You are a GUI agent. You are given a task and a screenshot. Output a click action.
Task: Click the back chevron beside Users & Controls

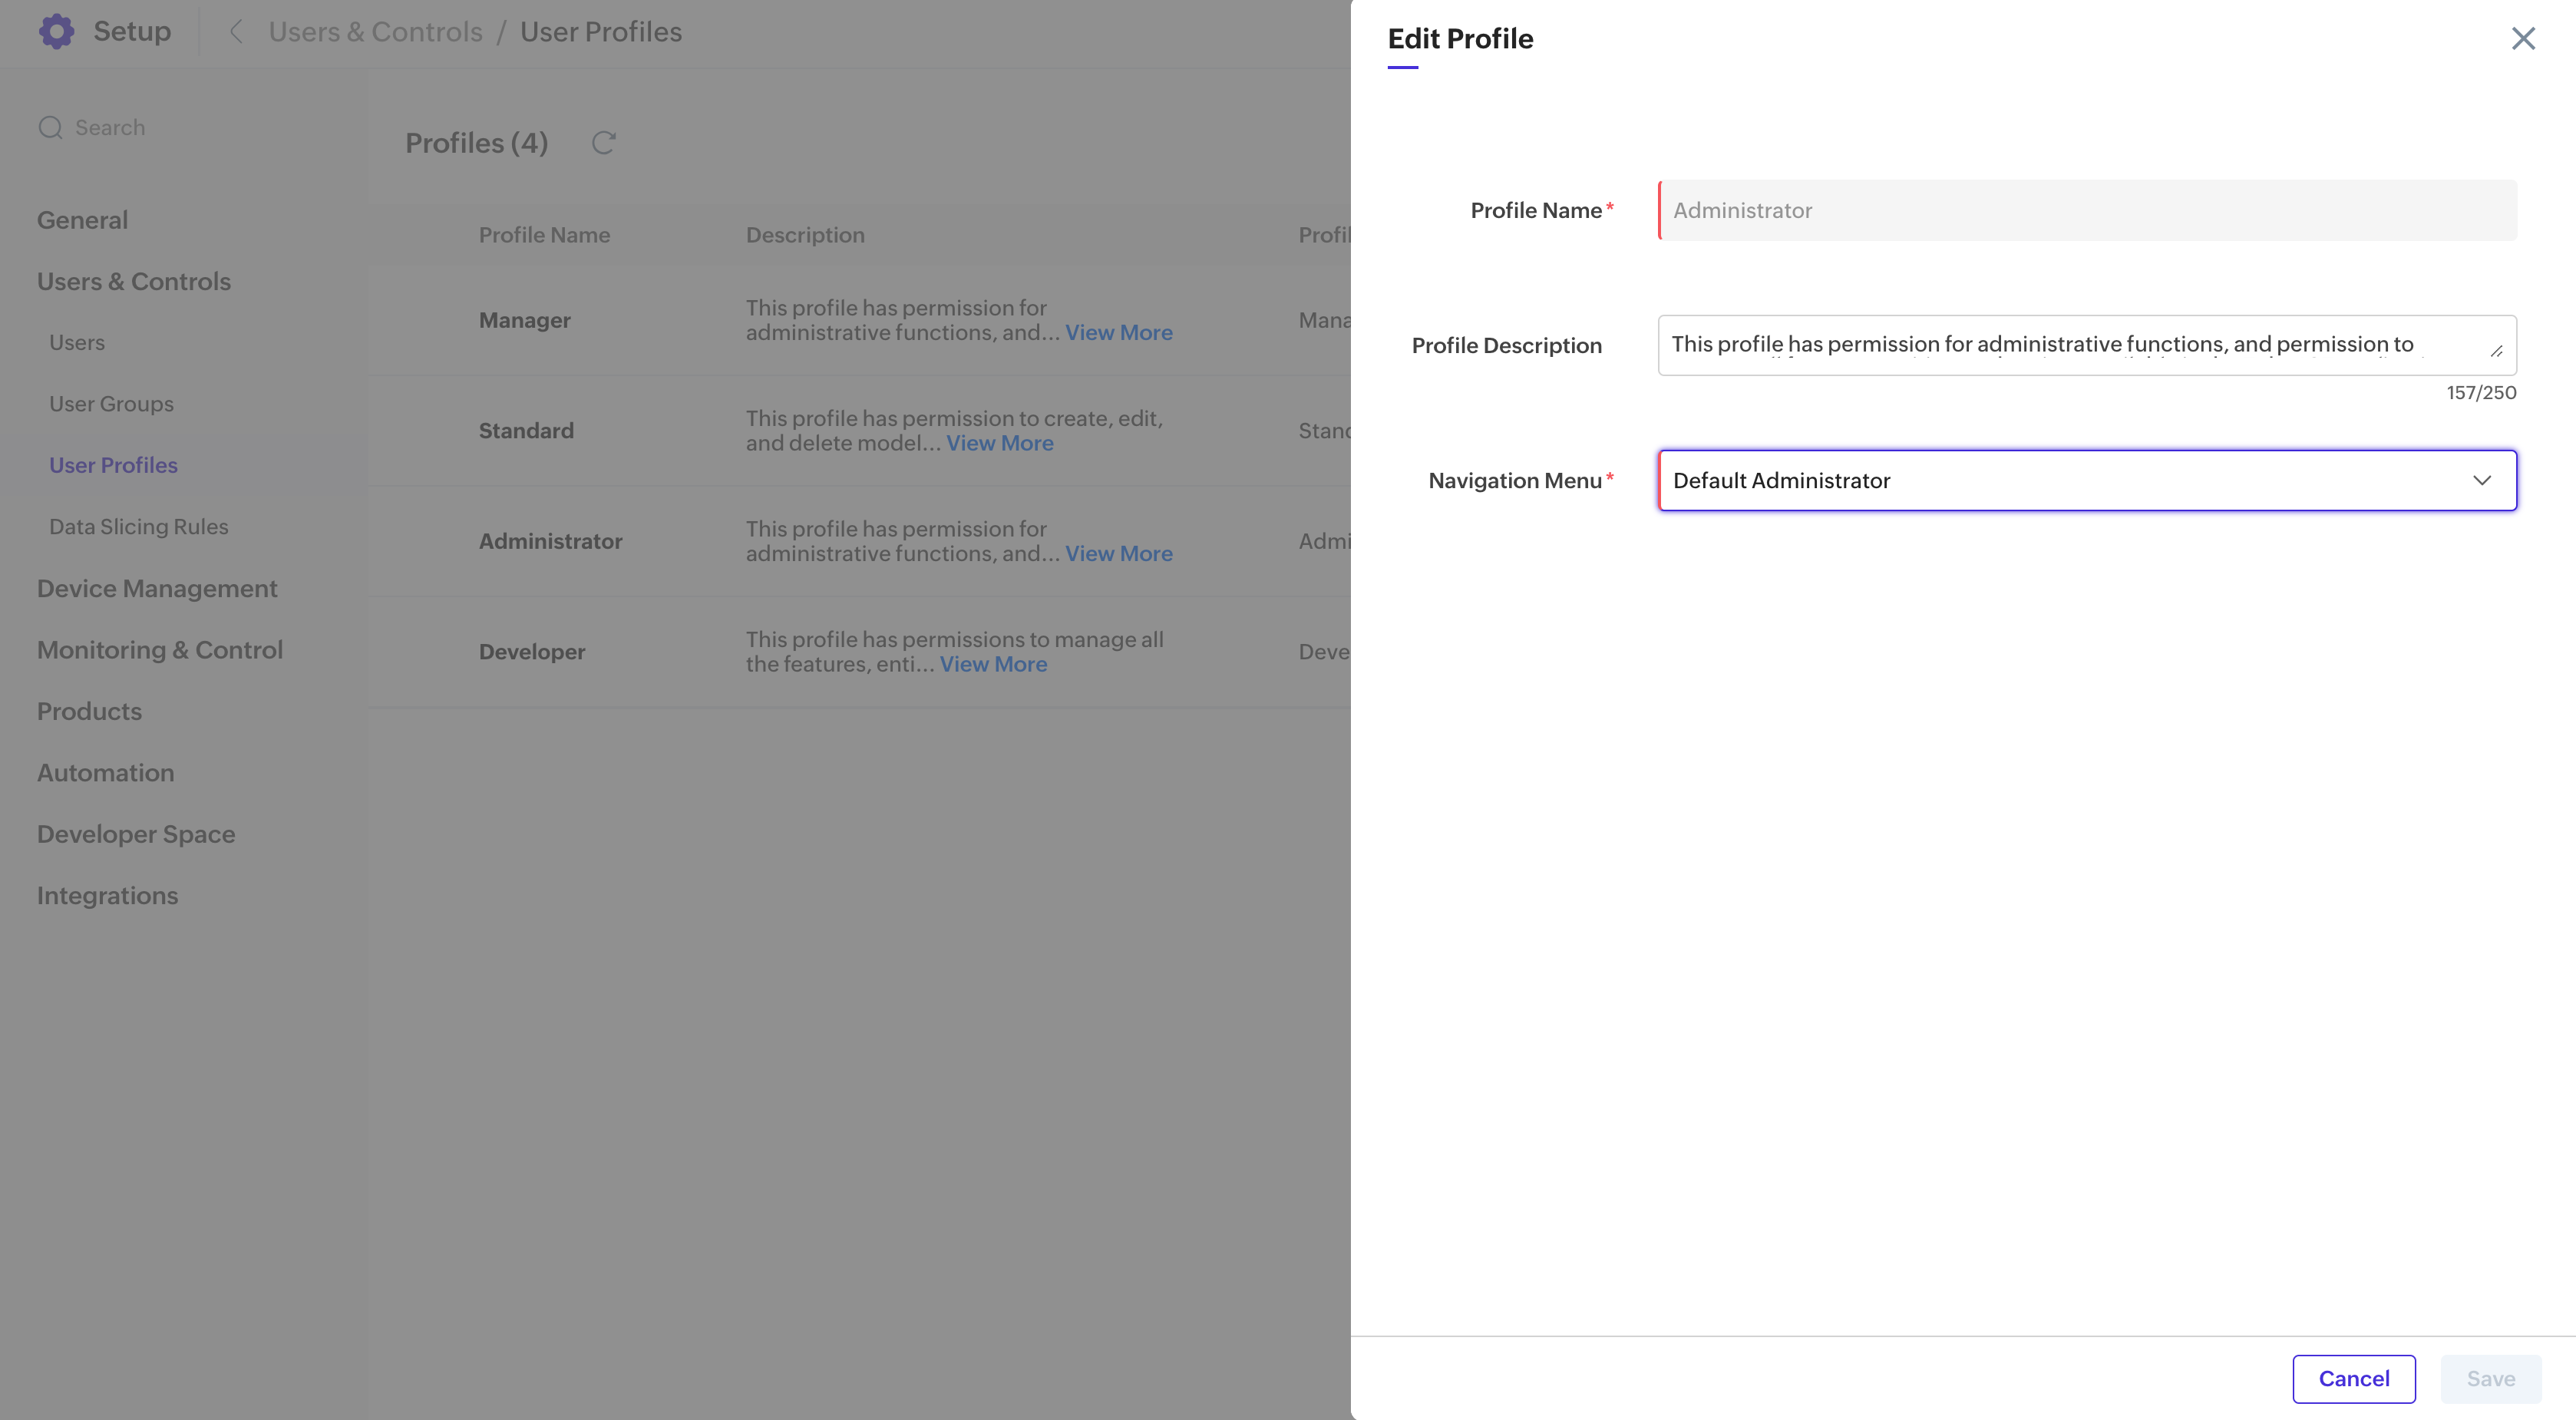(x=236, y=32)
